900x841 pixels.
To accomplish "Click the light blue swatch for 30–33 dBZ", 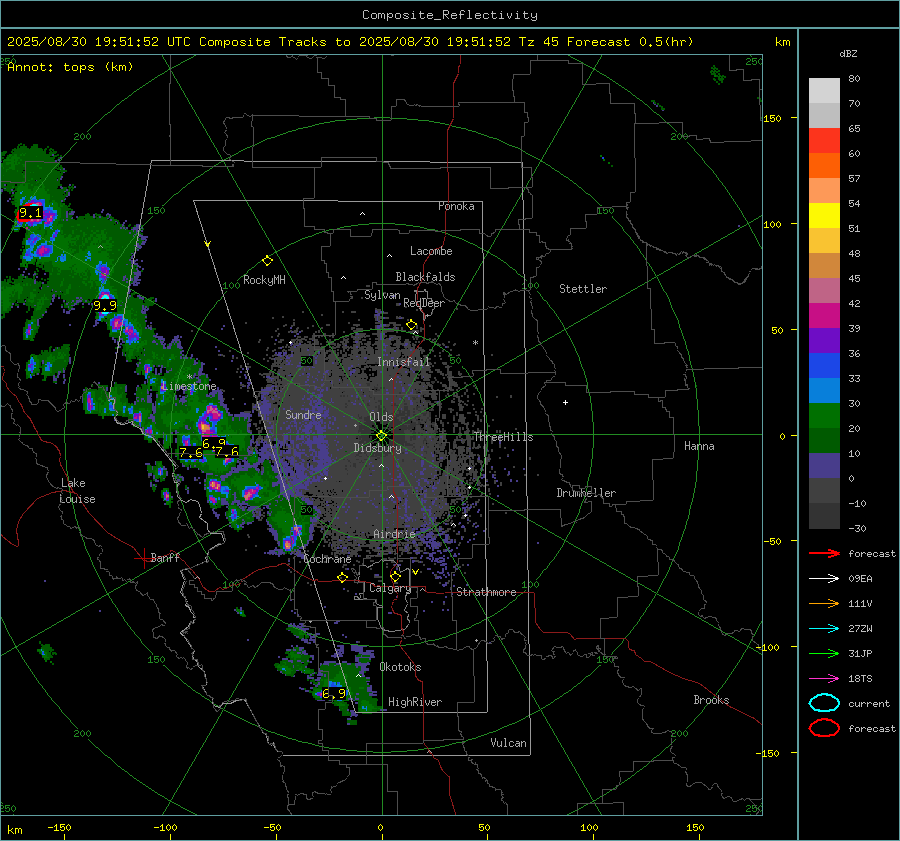I will point(824,391).
